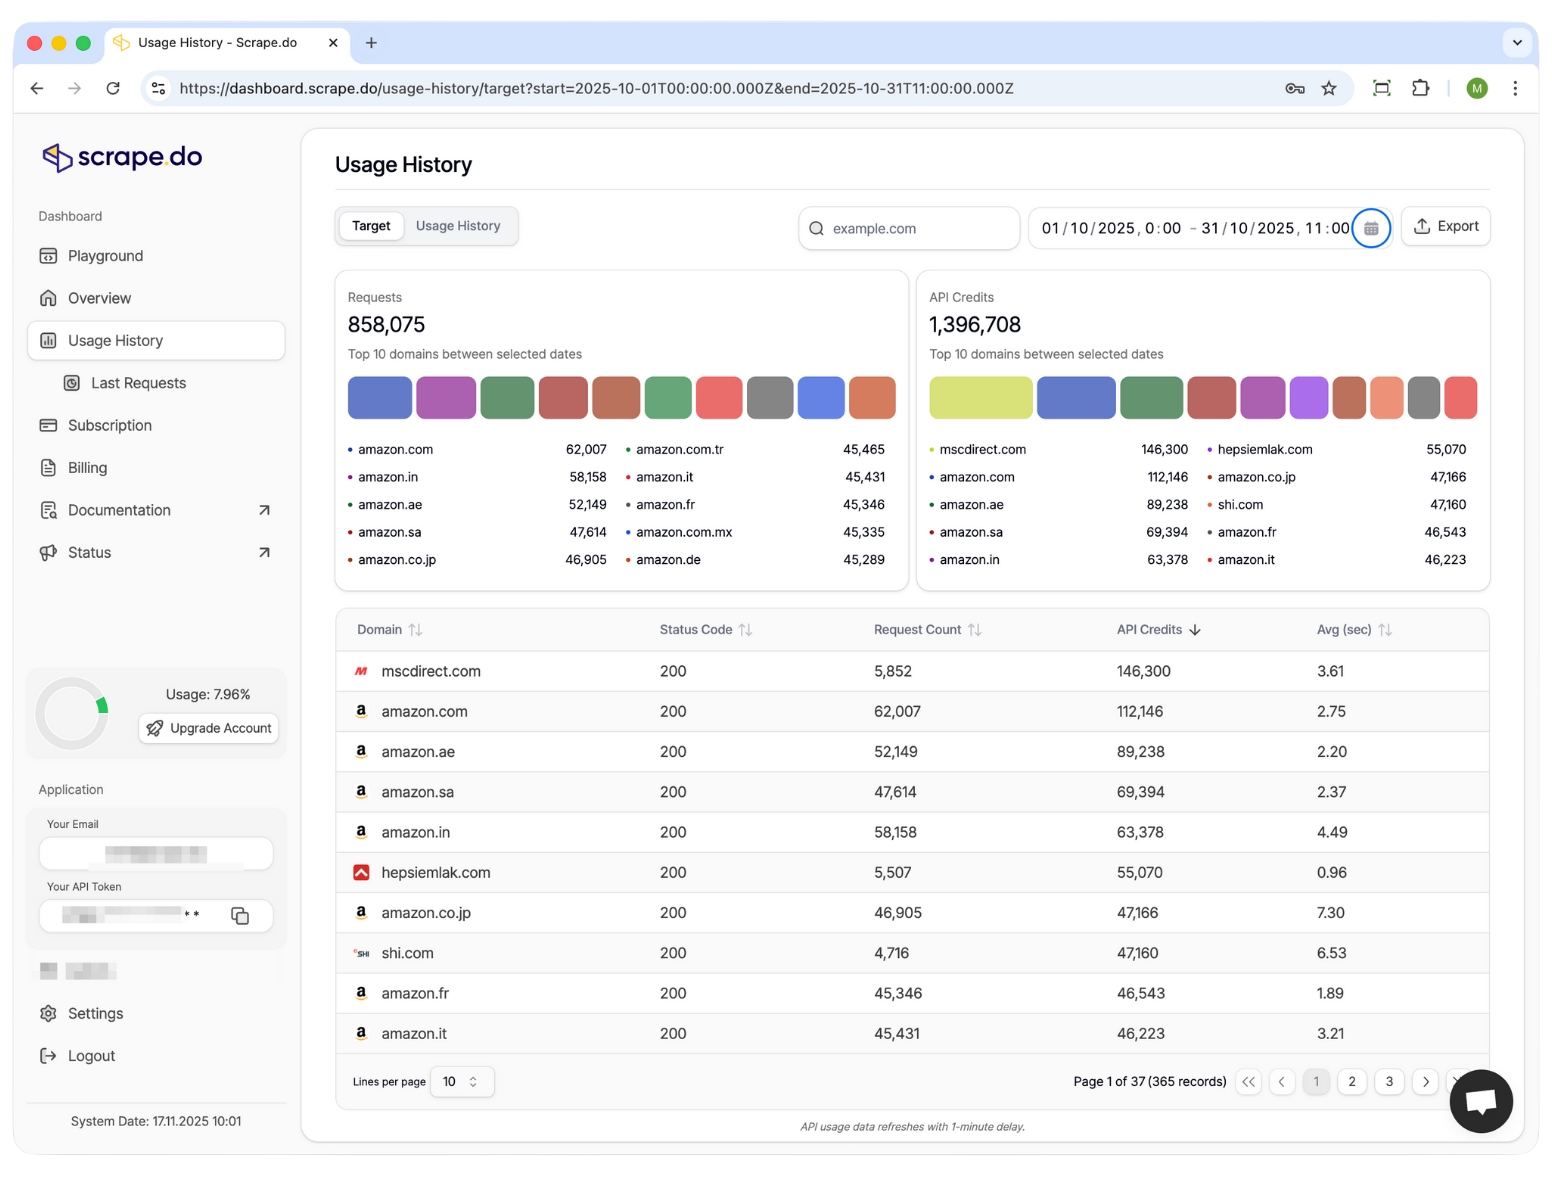Open the calendar date picker icon
The height and width of the screenshot is (1181, 1552).
[x=1371, y=229]
